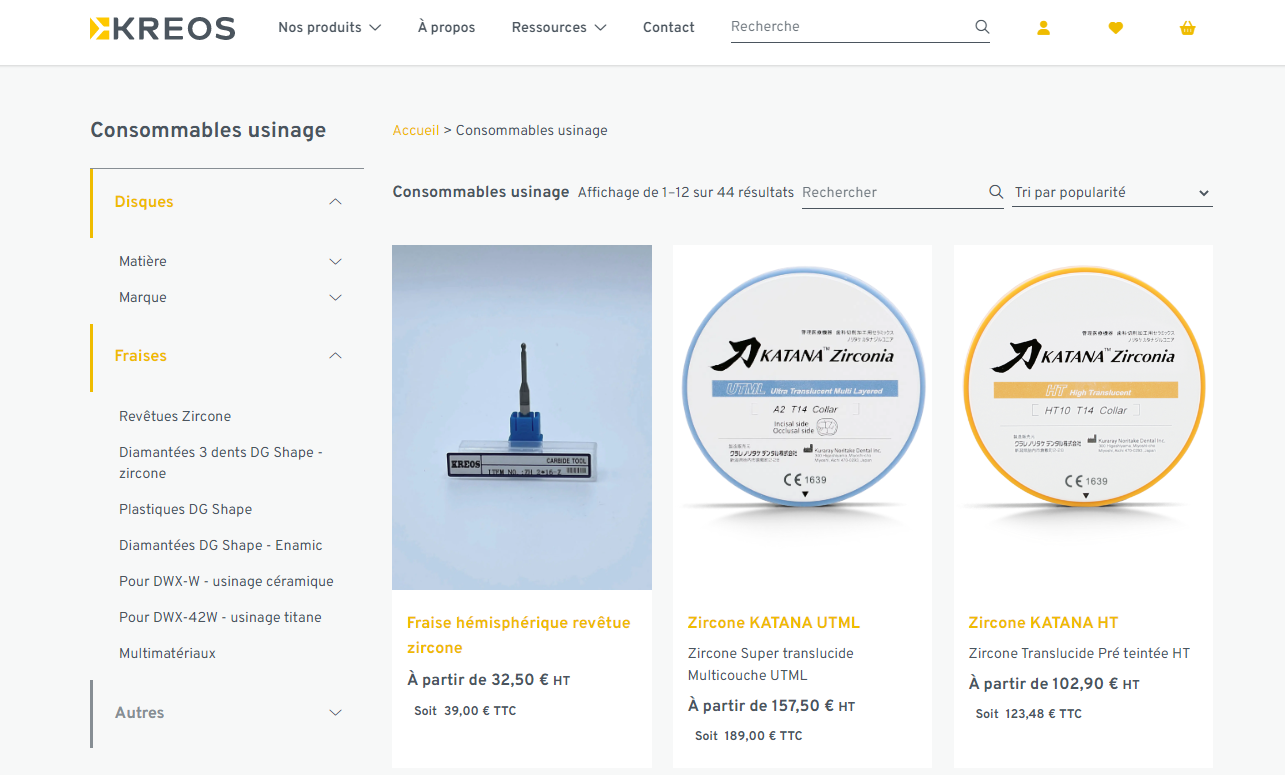Open Fraise hémisphérique revêtue zircone title
Image resolution: width=1285 pixels, height=775 pixels.
(x=518, y=635)
